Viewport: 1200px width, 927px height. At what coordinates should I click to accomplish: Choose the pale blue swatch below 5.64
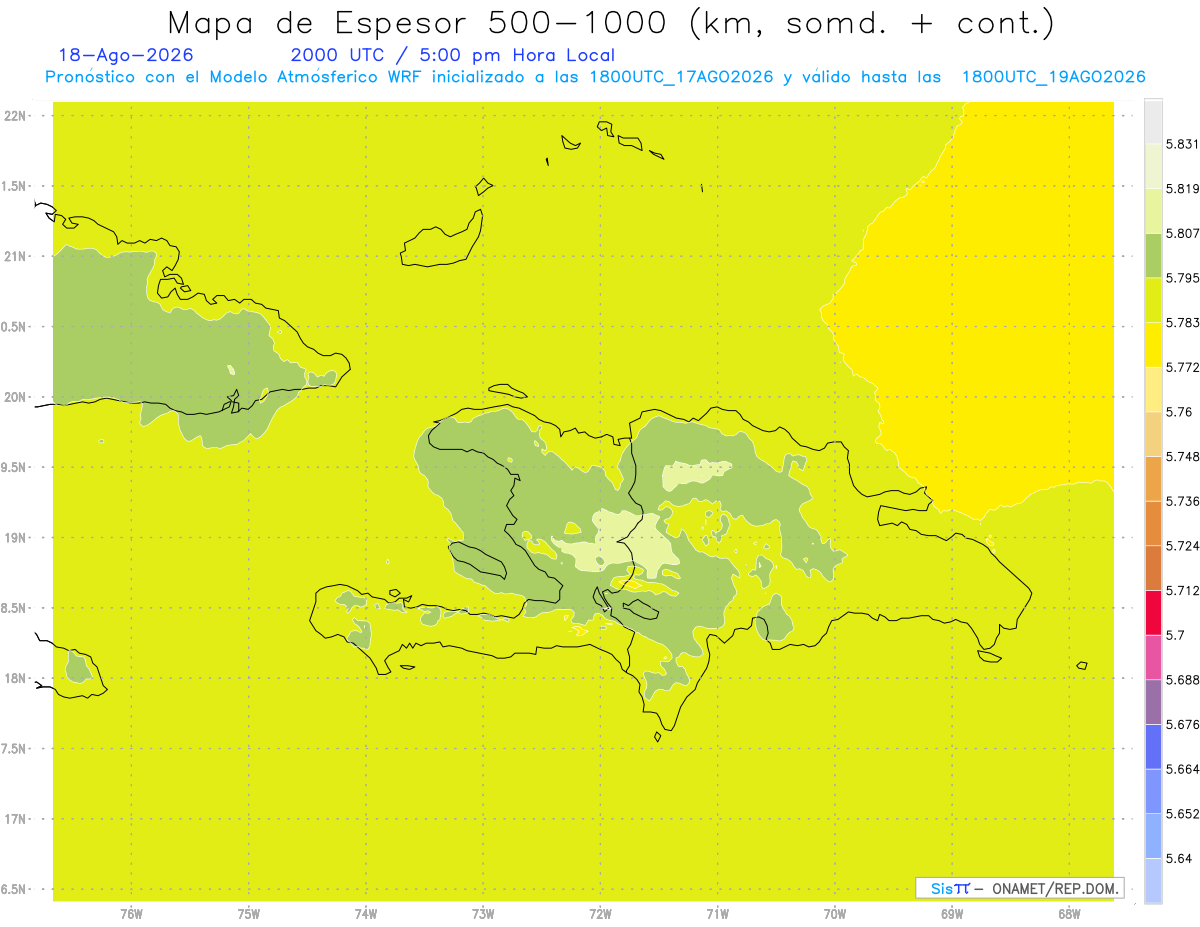click(1153, 880)
